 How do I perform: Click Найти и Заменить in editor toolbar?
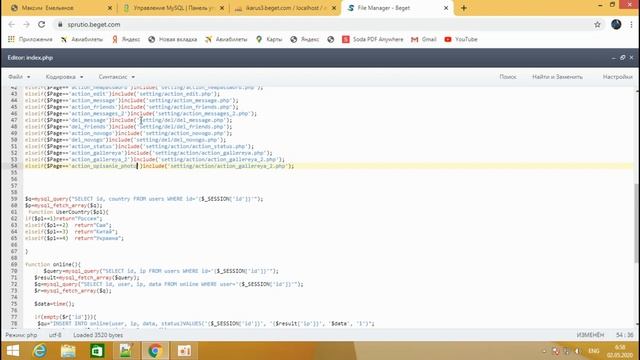(x=557, y=77)
